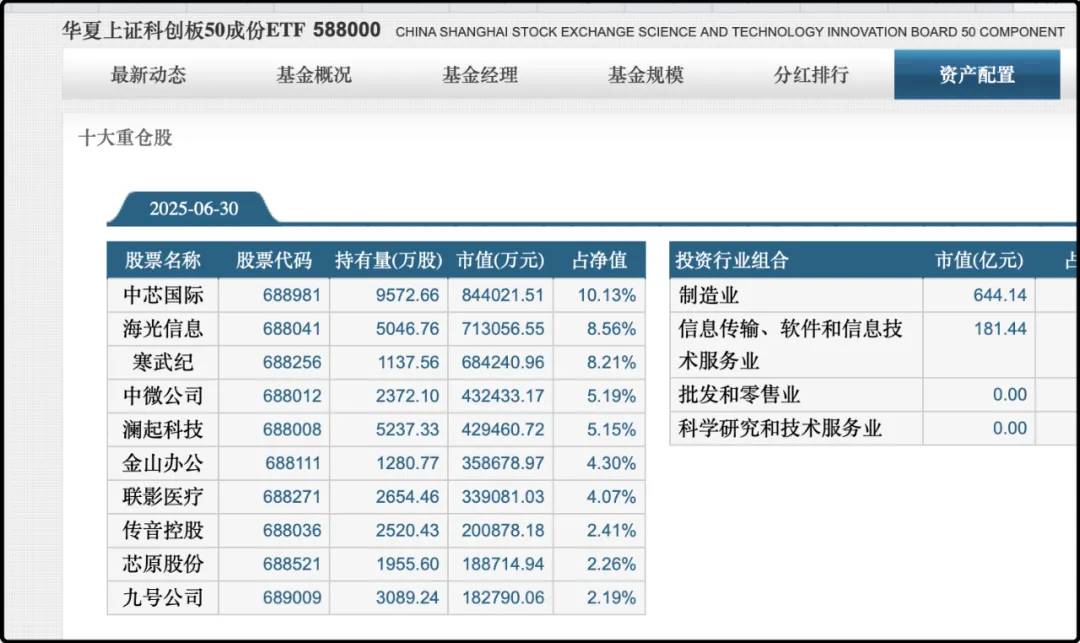Click stock code 688041 for 海光信息

tap(292, 329)
